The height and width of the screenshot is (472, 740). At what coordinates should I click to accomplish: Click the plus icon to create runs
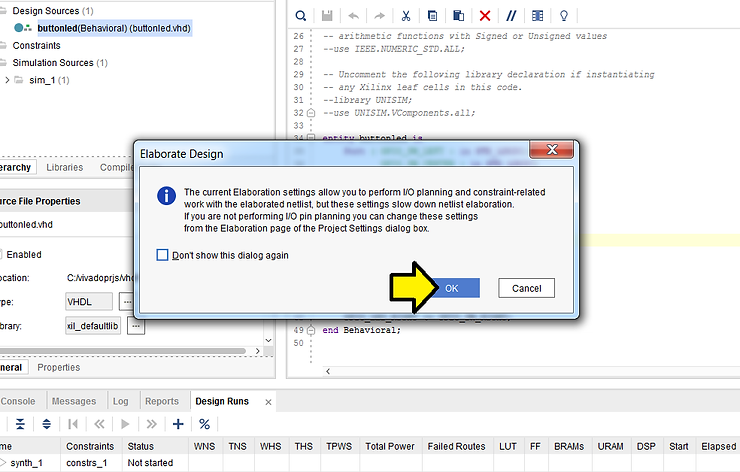point(178,424)
